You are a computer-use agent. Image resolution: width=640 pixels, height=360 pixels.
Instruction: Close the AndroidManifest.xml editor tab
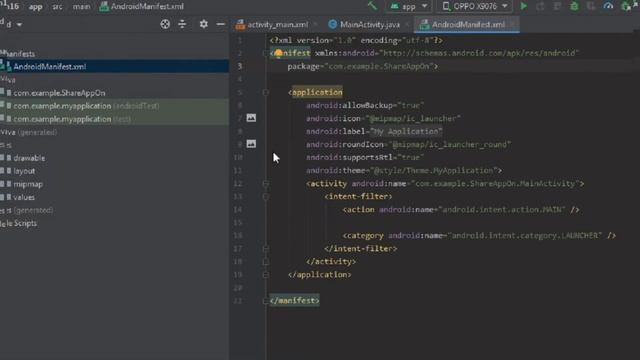[512, 25]
